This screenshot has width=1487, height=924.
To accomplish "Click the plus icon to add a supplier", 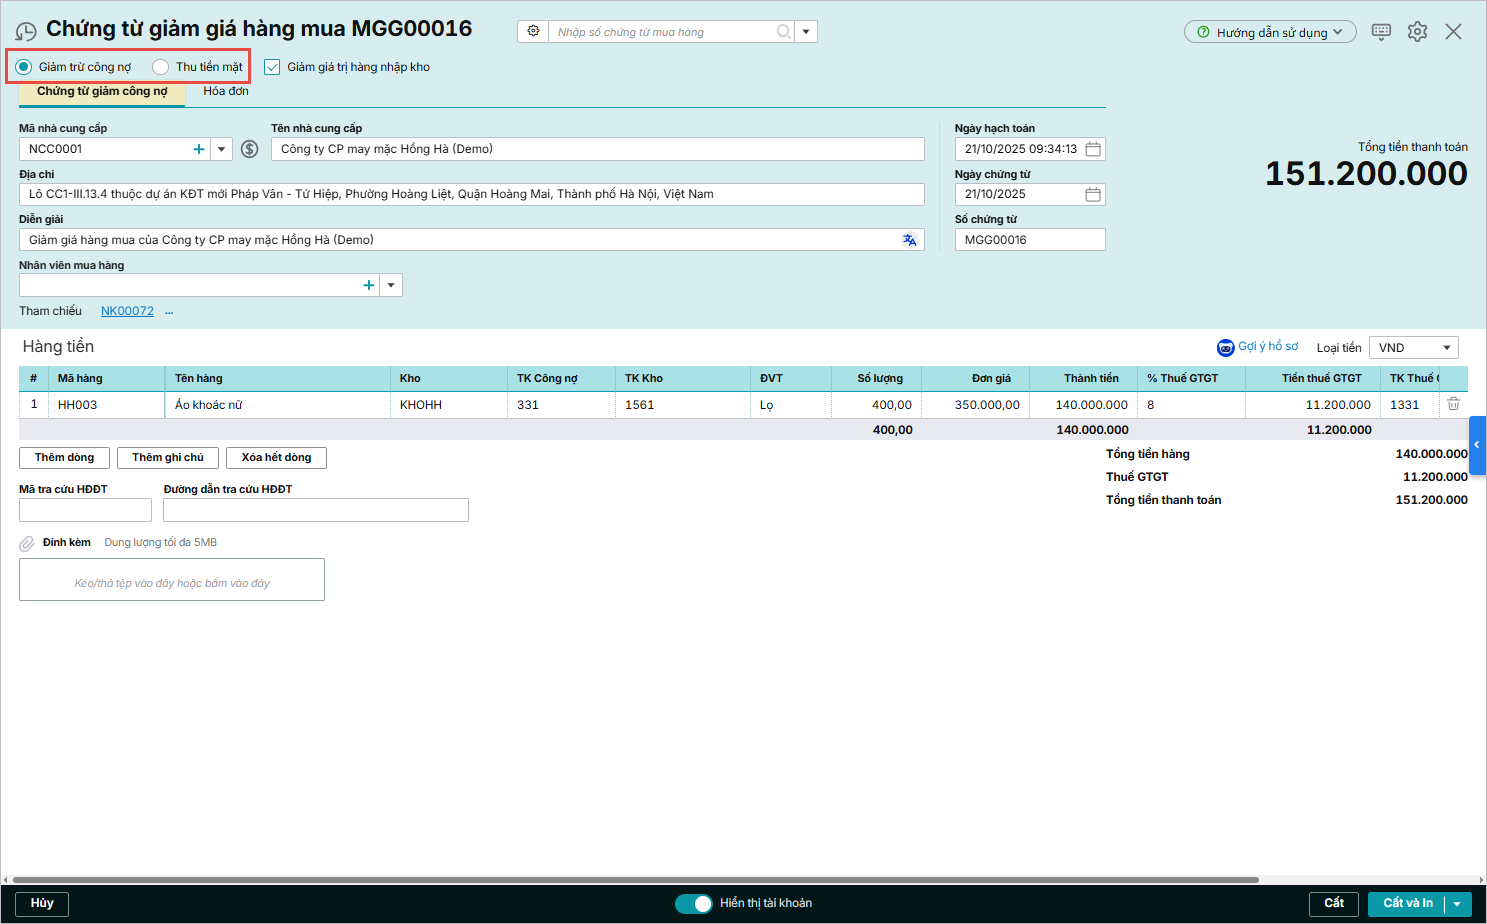I will click(199, 149).
